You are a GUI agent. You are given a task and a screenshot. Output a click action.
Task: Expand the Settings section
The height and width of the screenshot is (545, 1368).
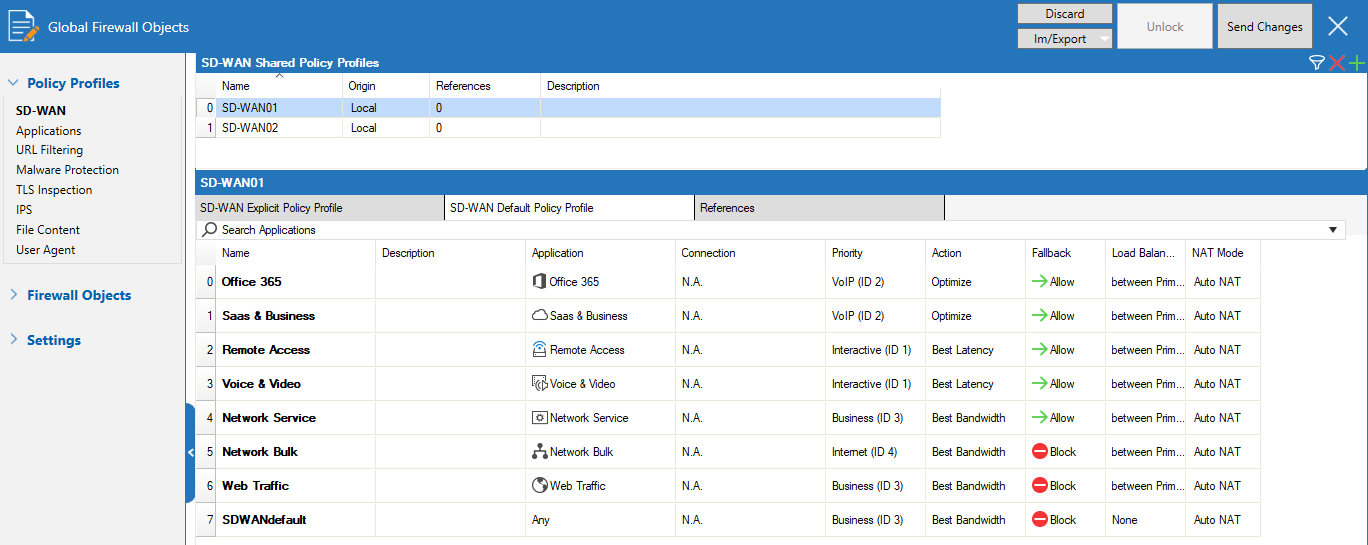click(13, 340)
